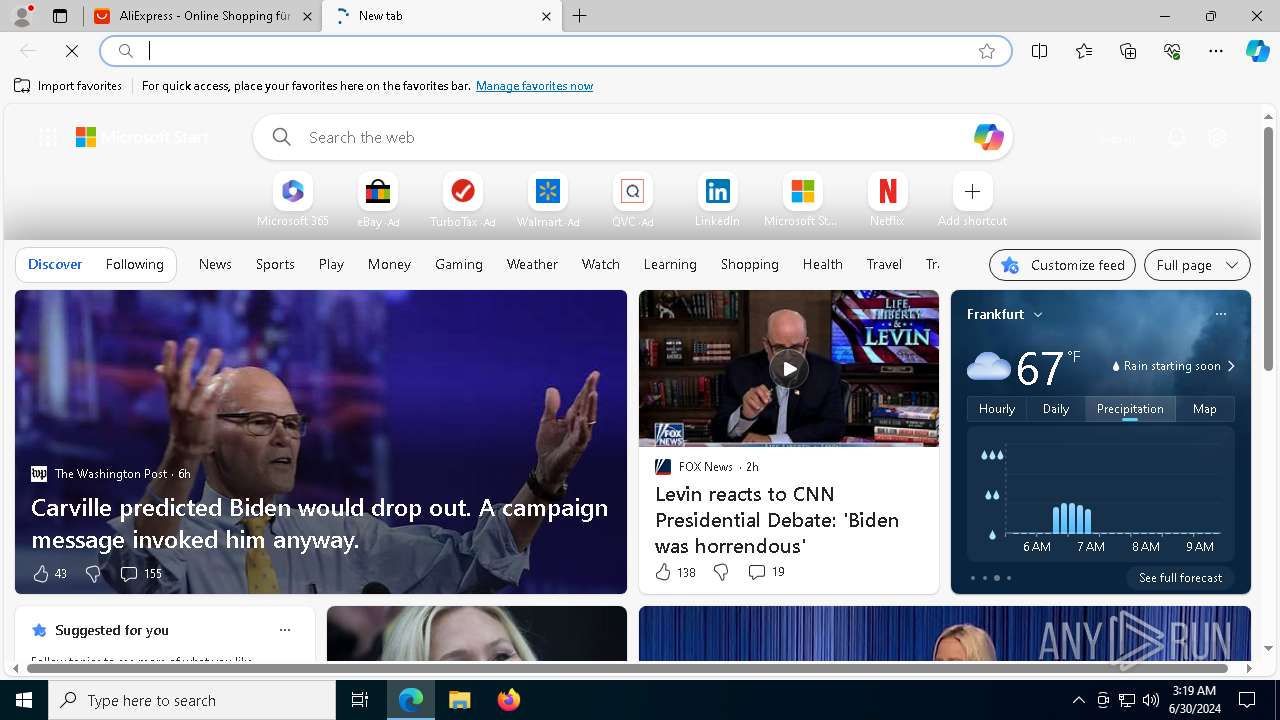Switch weather card to Daily
The height and width of the screenshot is (720, 1280).
1056,409
